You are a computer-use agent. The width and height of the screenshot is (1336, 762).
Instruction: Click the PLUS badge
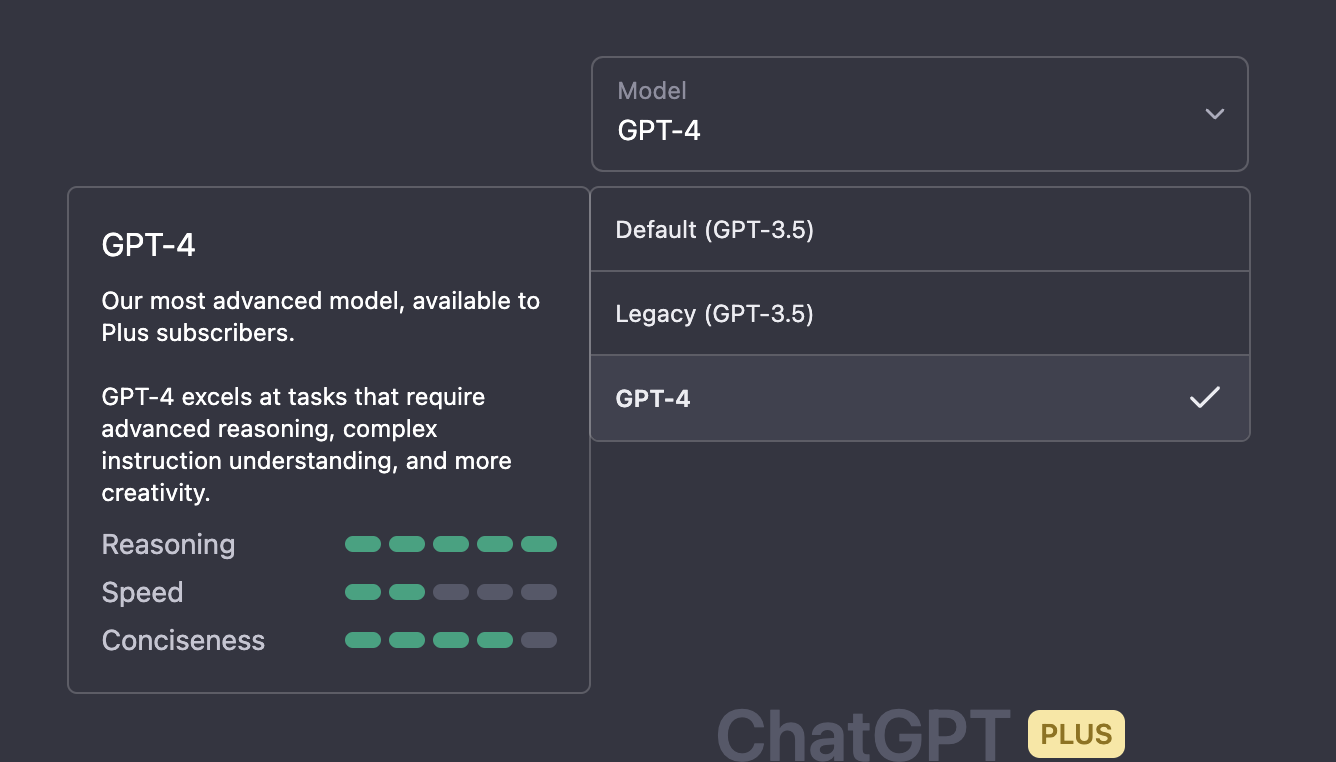click(x=1076, y=734)
